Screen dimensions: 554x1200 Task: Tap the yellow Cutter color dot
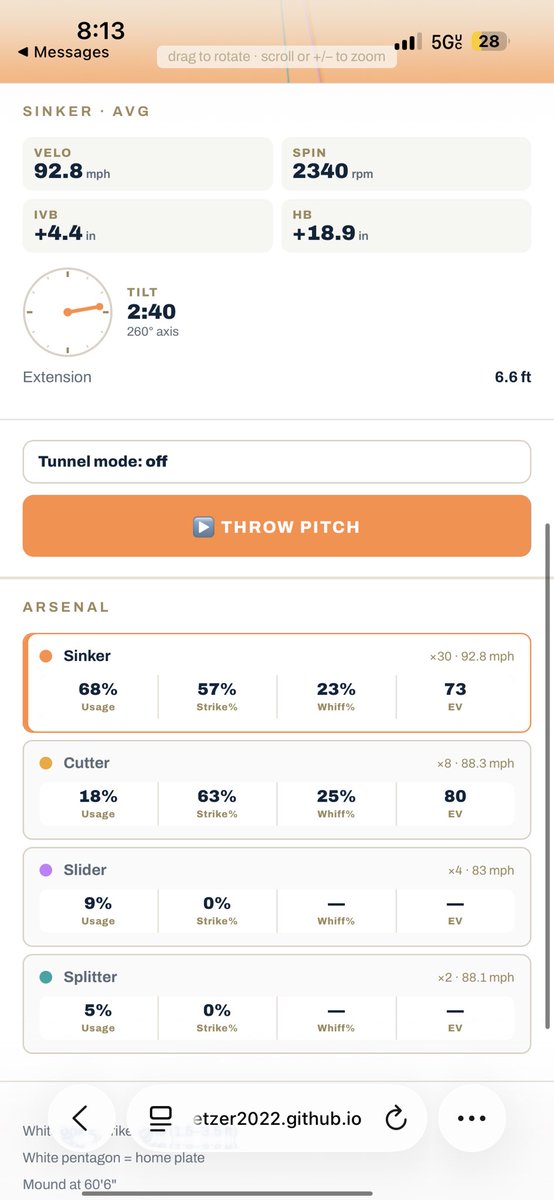pyautogui.click(x=45, y=764)
